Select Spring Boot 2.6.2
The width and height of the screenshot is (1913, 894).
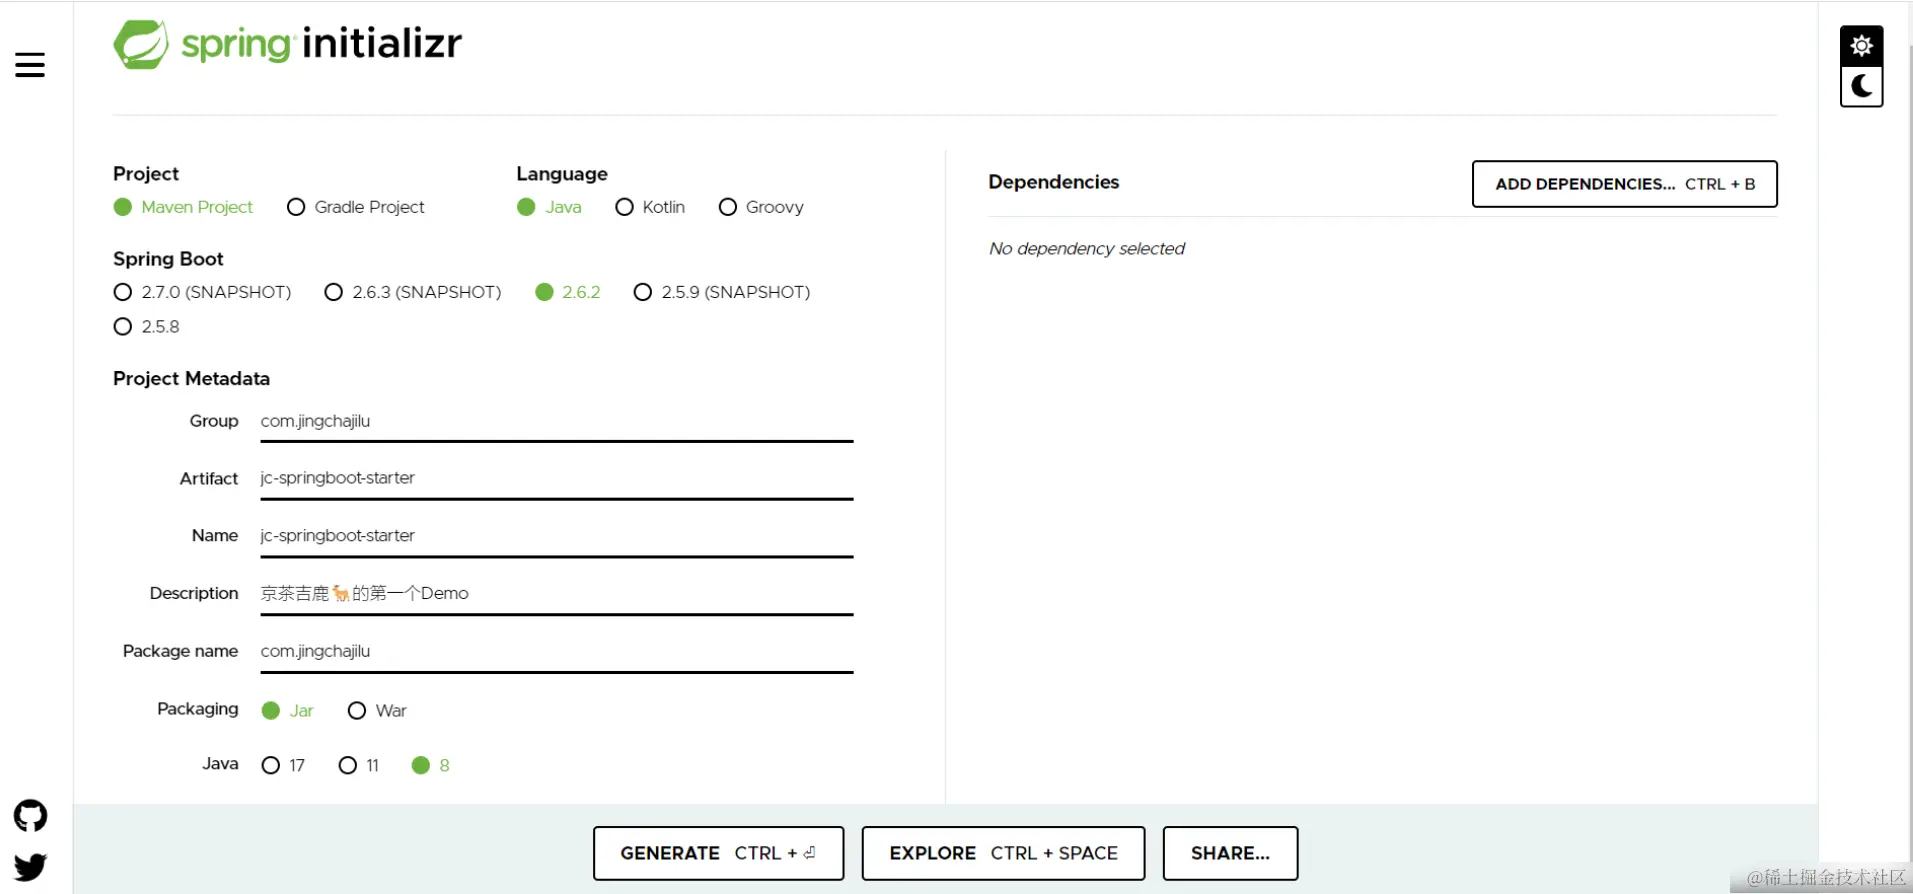pyautogui.click(x=568, y=292)
